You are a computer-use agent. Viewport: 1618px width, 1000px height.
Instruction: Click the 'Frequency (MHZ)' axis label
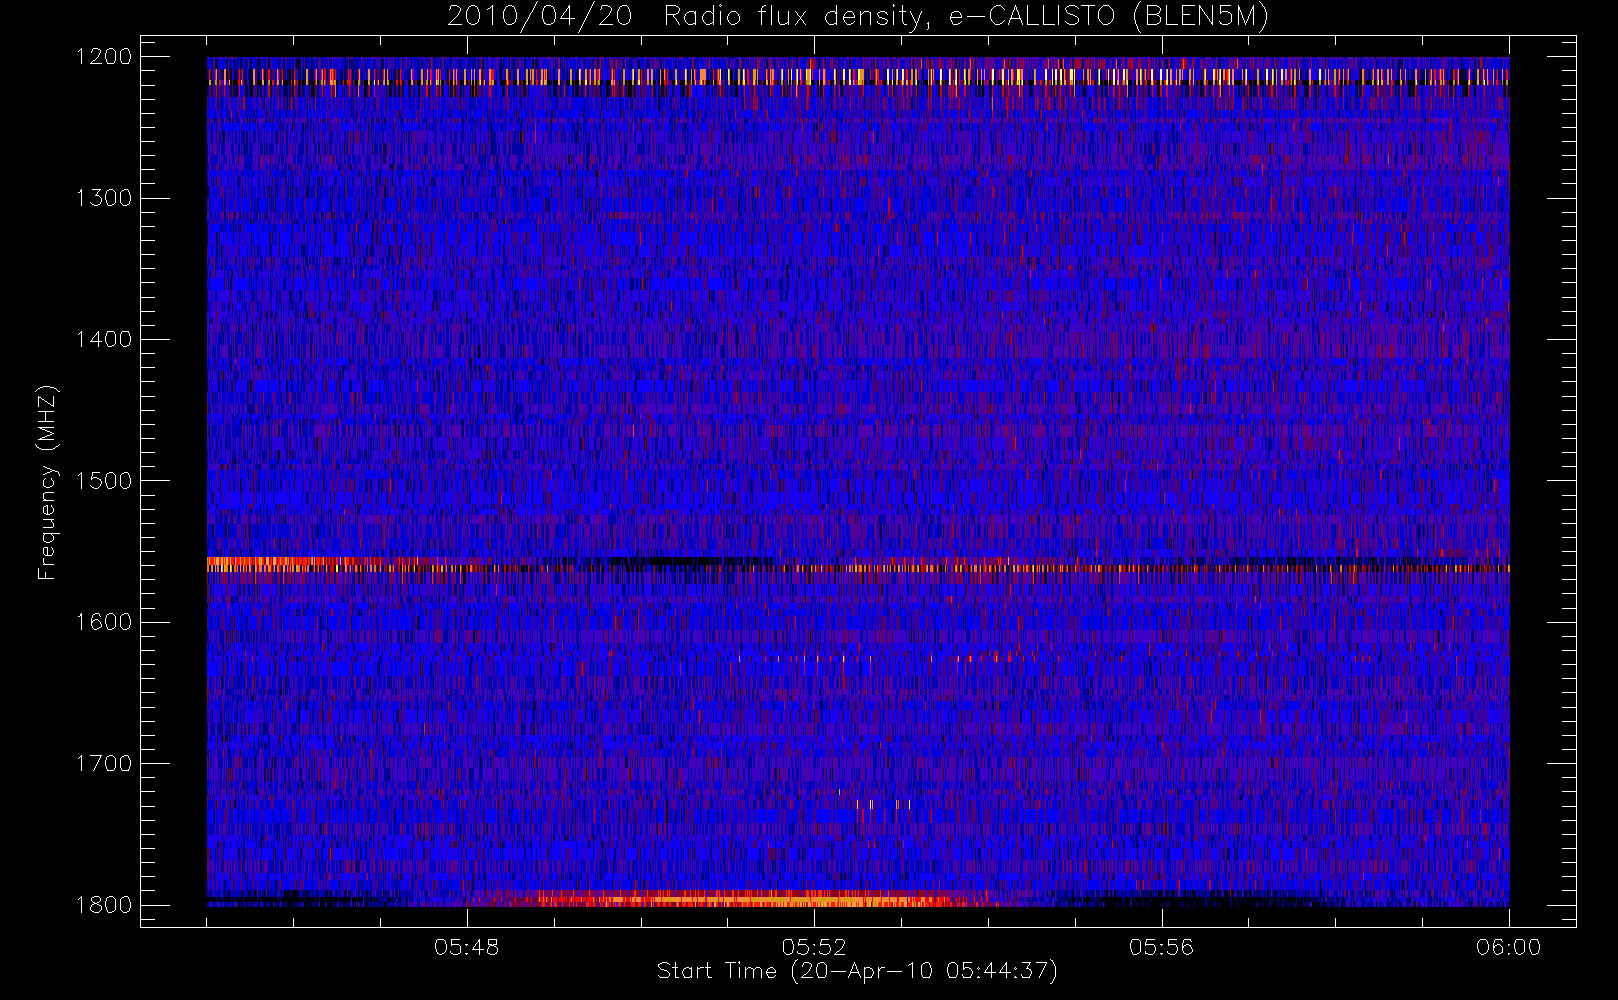pos(47,482)
